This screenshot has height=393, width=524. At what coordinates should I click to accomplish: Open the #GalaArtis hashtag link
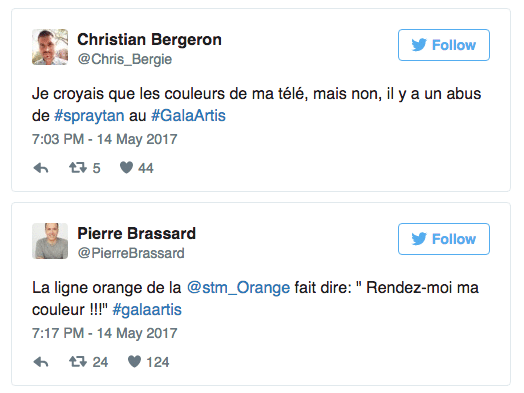pos(188,116)
